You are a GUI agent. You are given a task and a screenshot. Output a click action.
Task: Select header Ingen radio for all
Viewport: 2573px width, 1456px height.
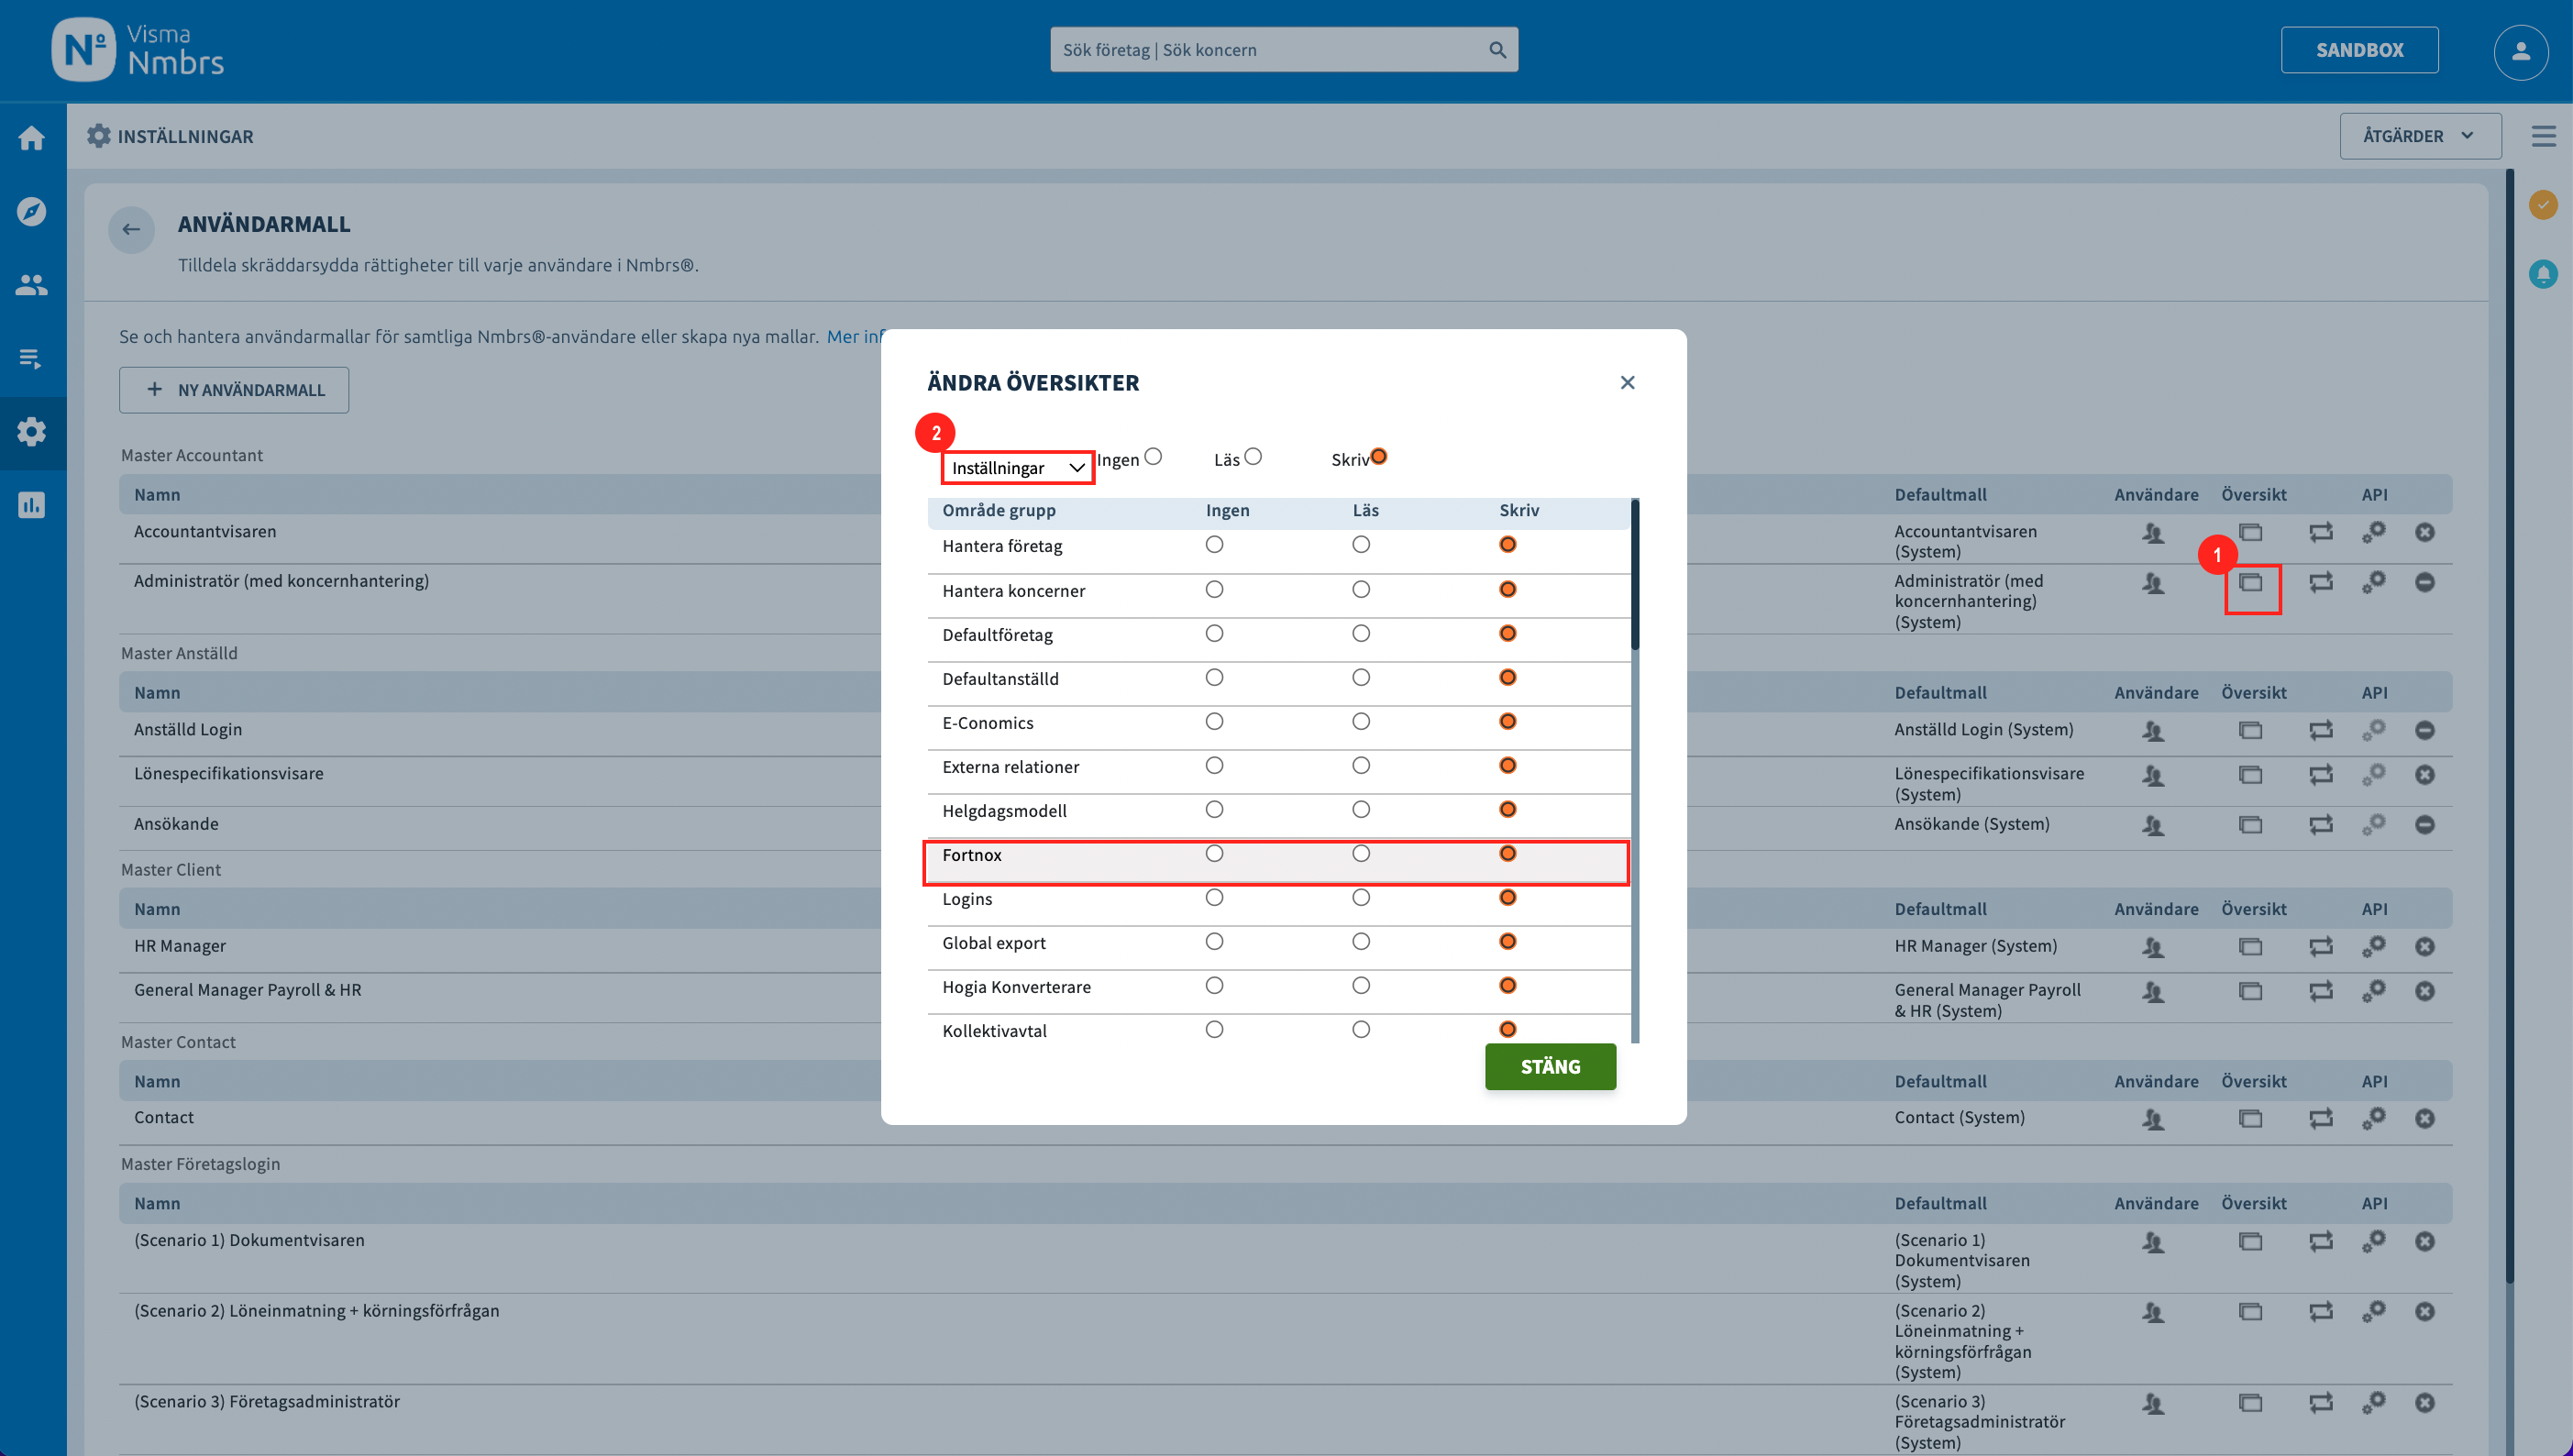(x=1153, y=457)
